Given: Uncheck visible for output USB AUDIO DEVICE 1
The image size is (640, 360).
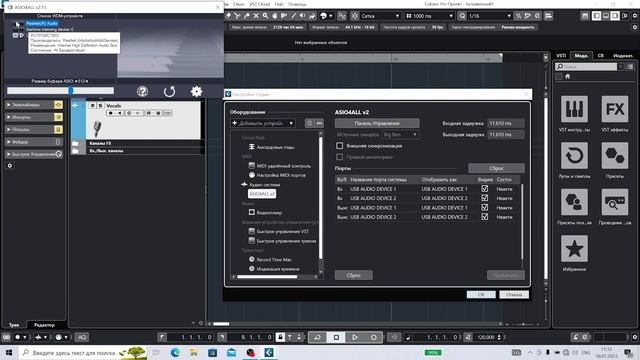Looking at the screenshot, I should pos(484,207).
